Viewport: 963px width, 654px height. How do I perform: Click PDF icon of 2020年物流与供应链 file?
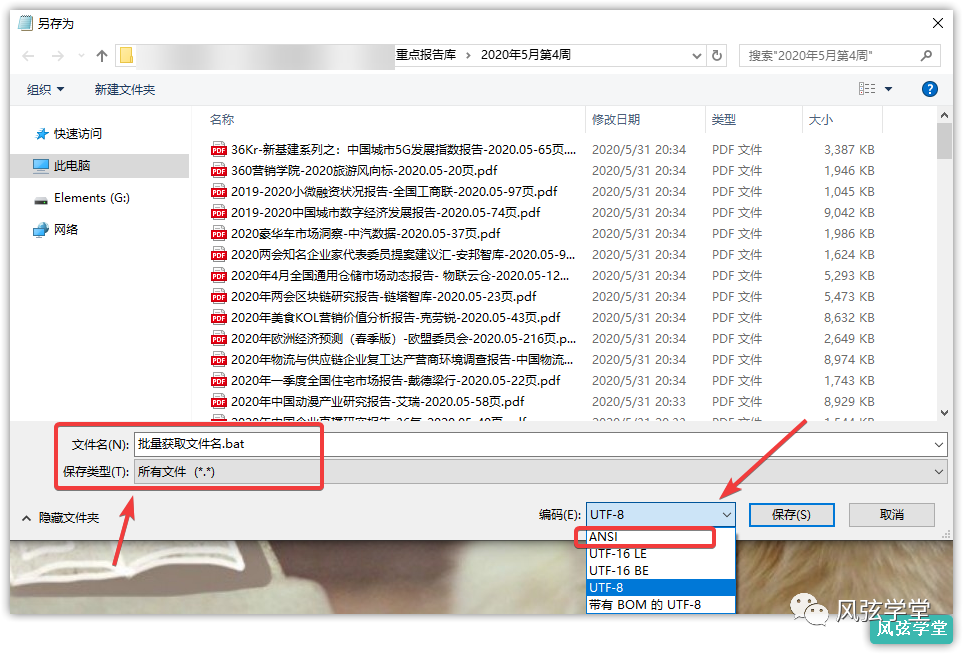(x=219, y=359)
